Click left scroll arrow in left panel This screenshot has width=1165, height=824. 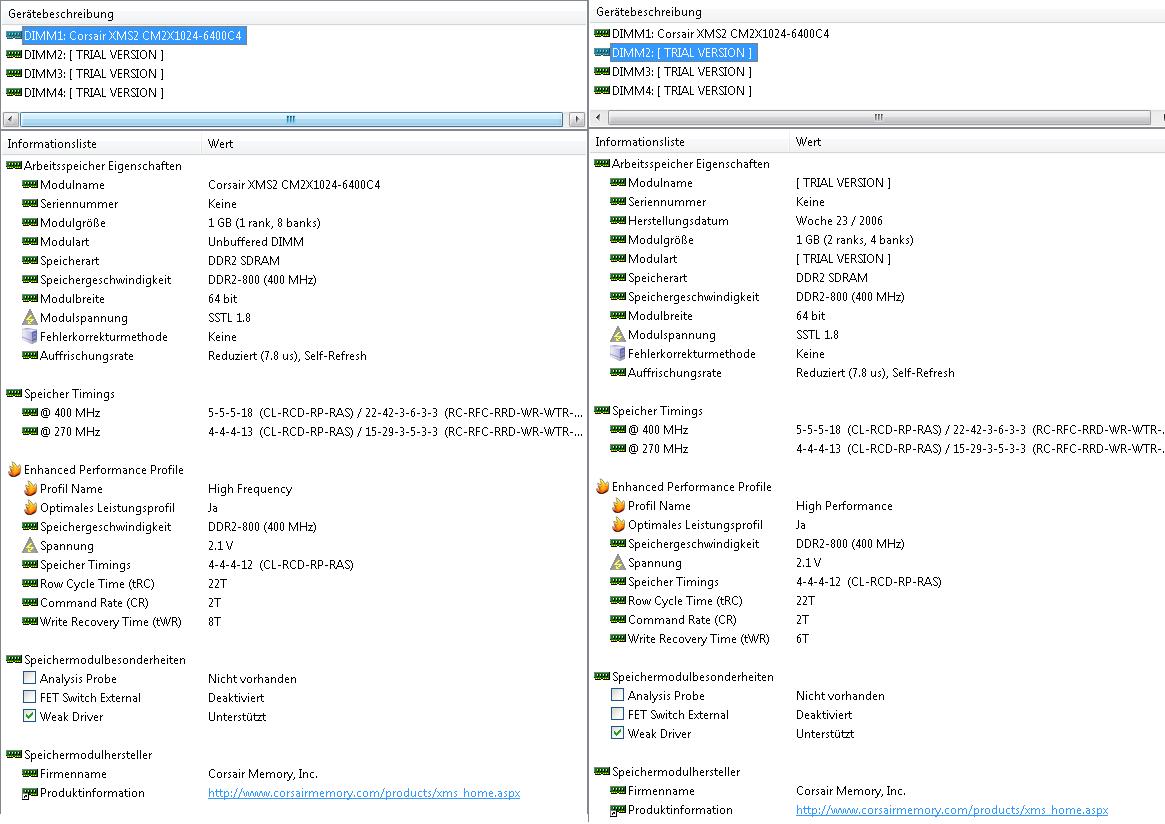point(10,119)
